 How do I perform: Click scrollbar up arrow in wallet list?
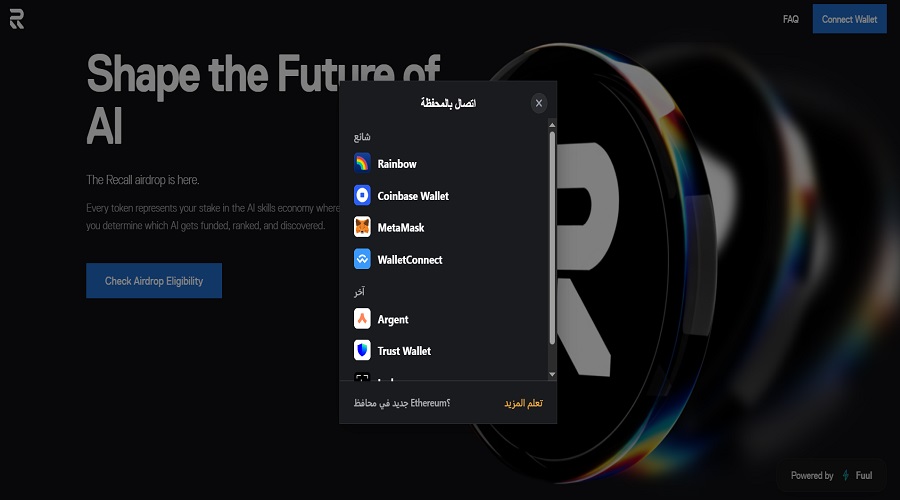(x=552, y=125)
